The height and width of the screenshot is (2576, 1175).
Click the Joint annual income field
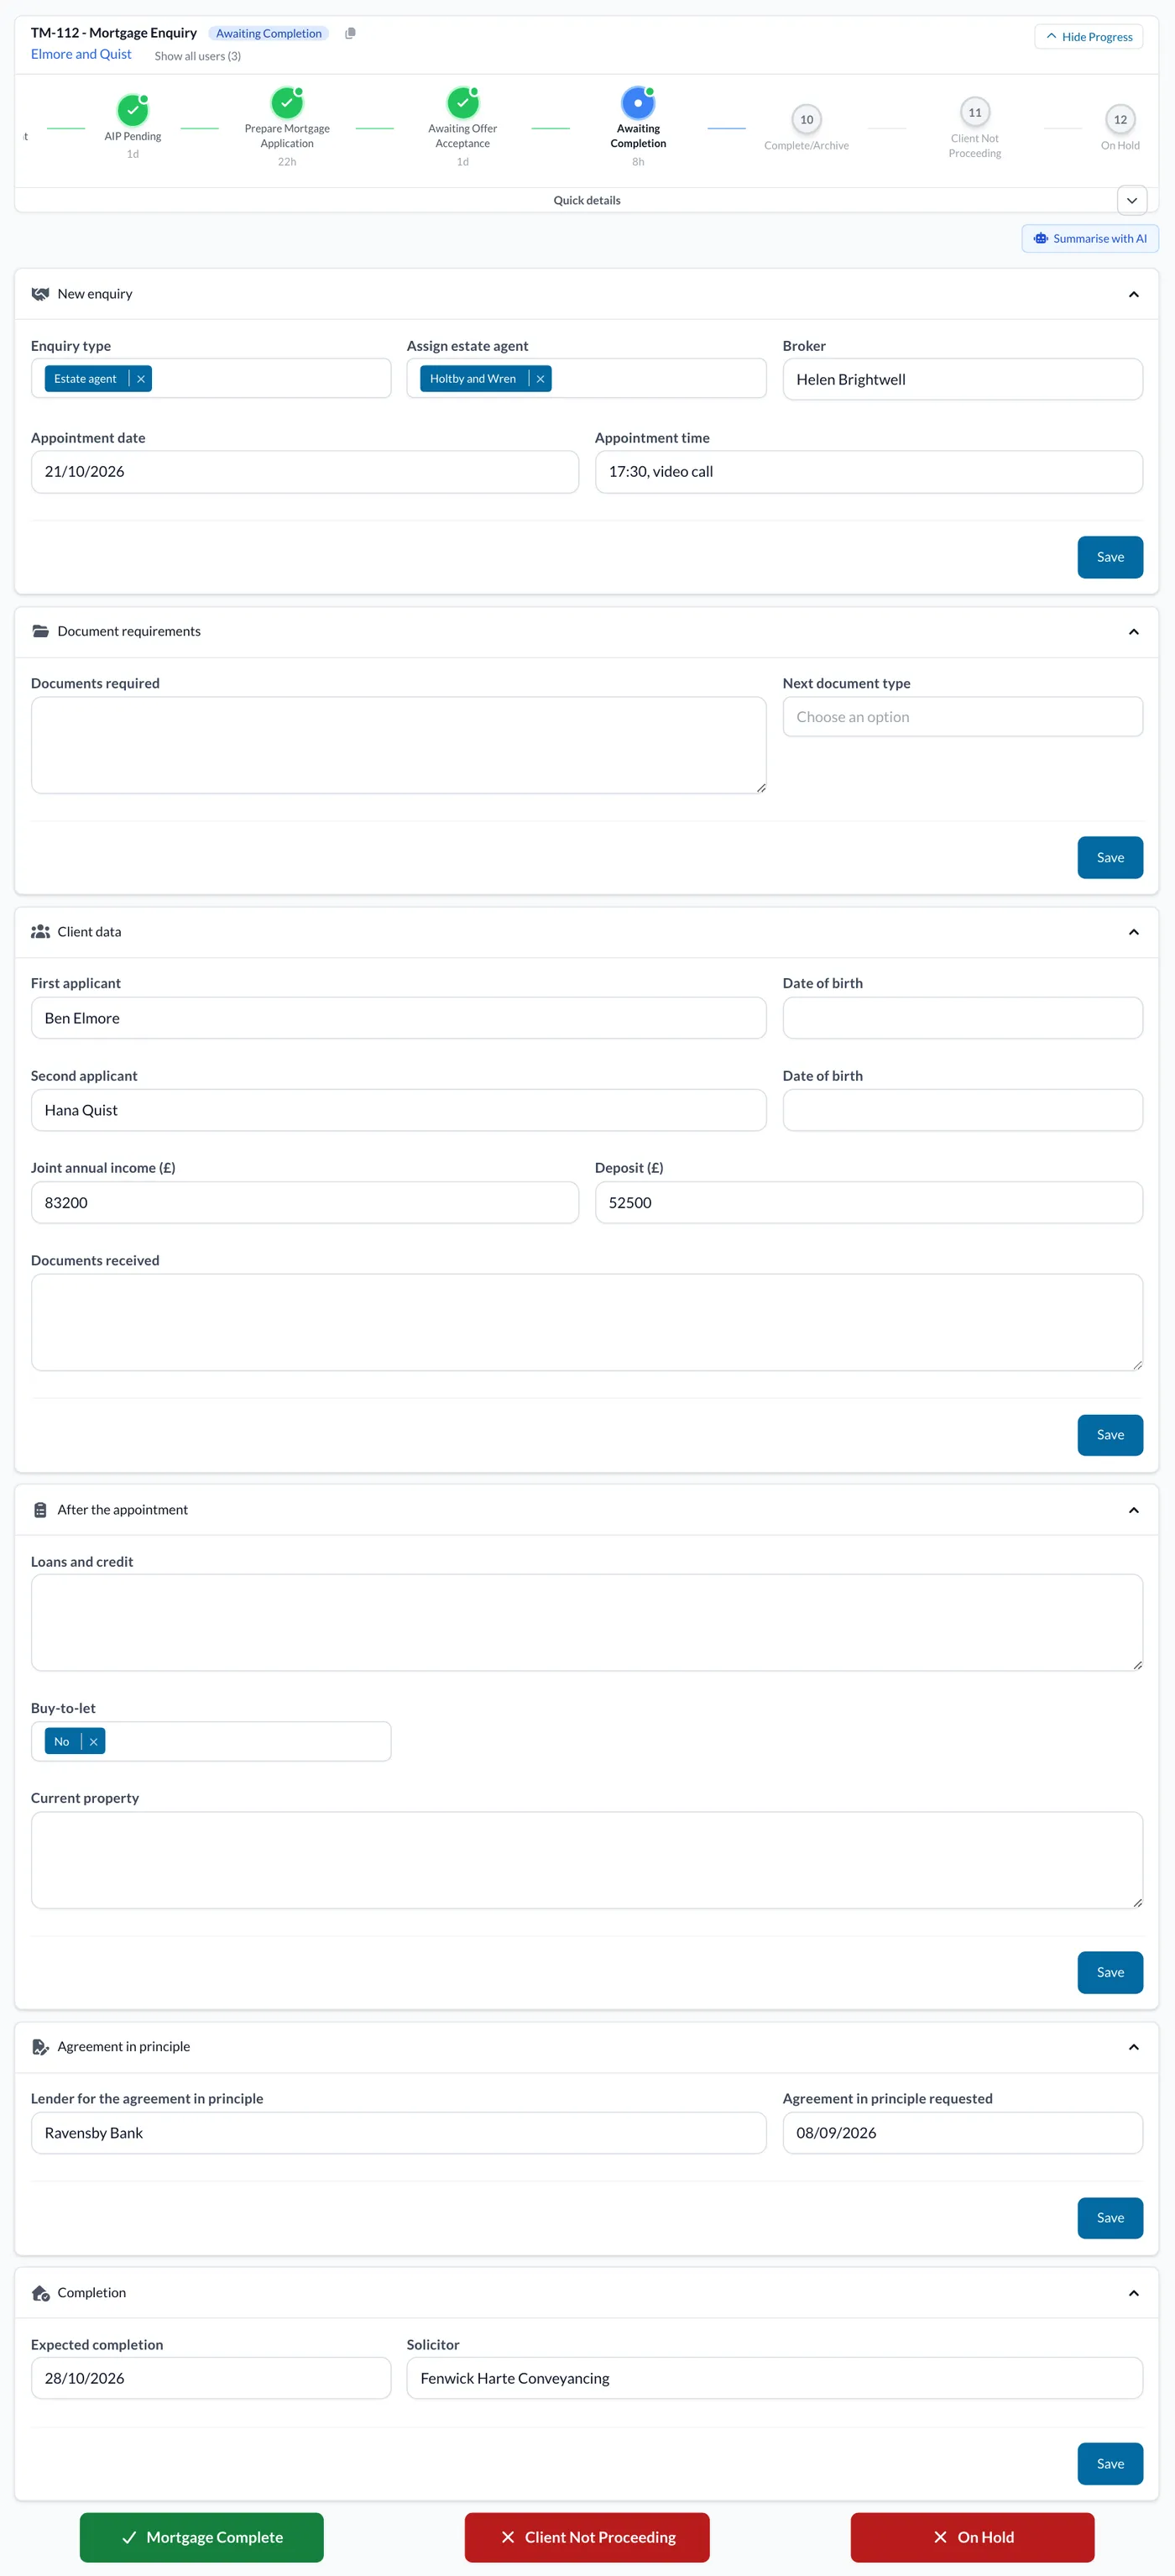[305, 1202]
